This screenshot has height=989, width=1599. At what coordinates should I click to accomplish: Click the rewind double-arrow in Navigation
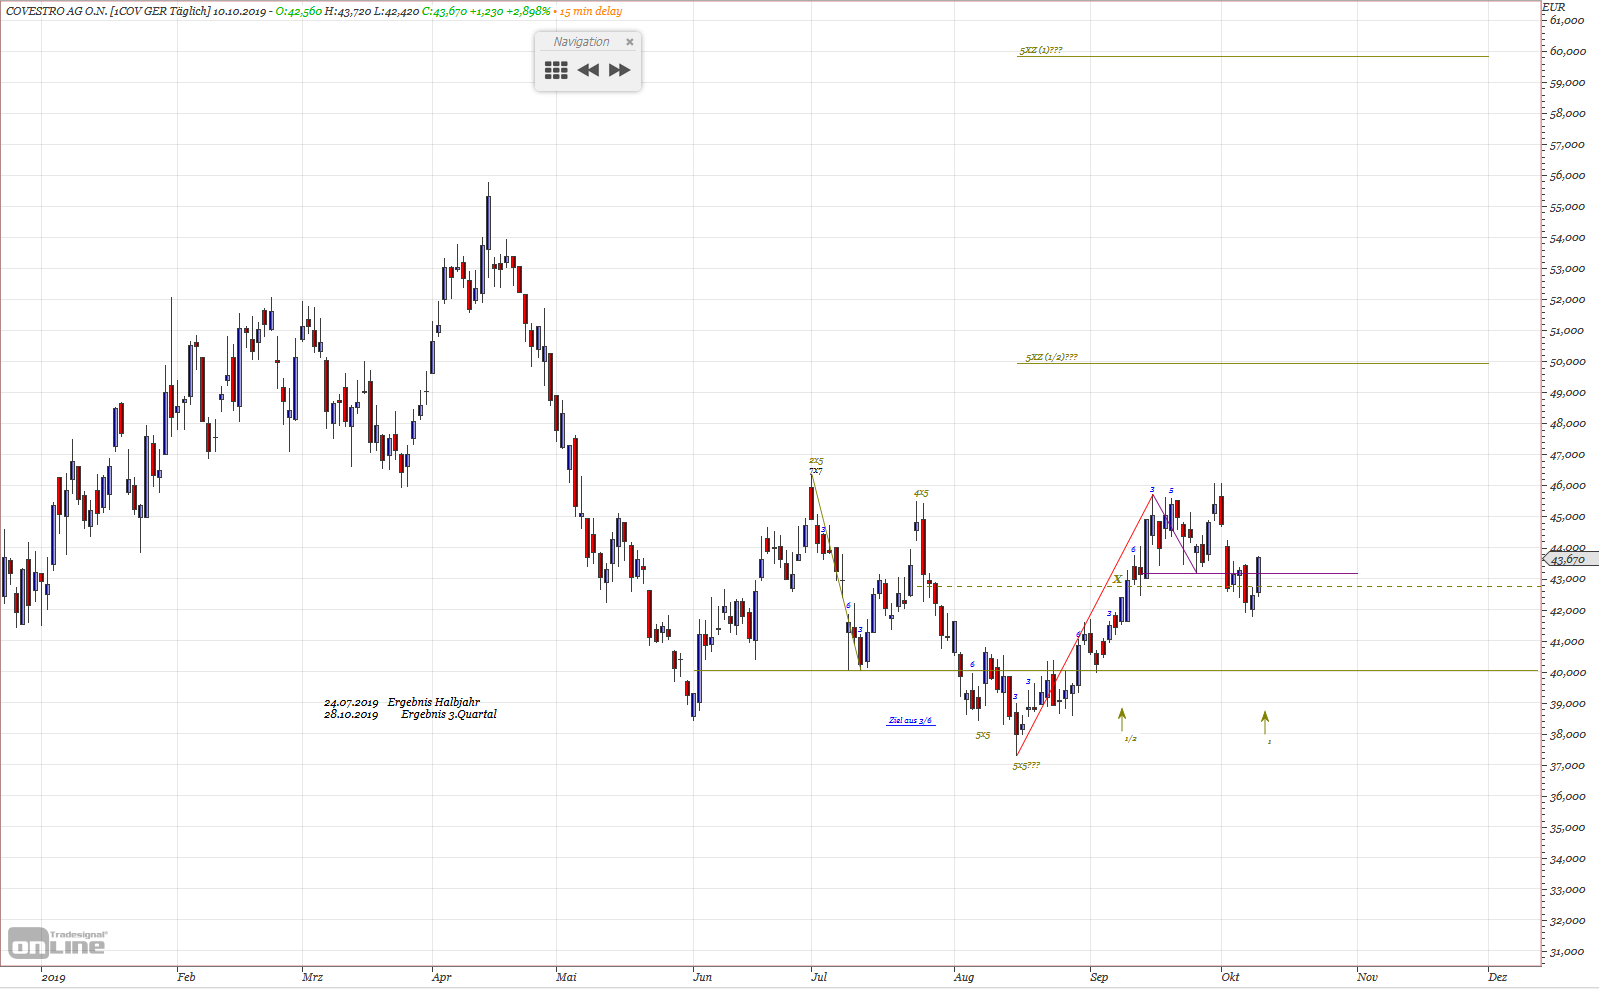(x=589, y=70)
